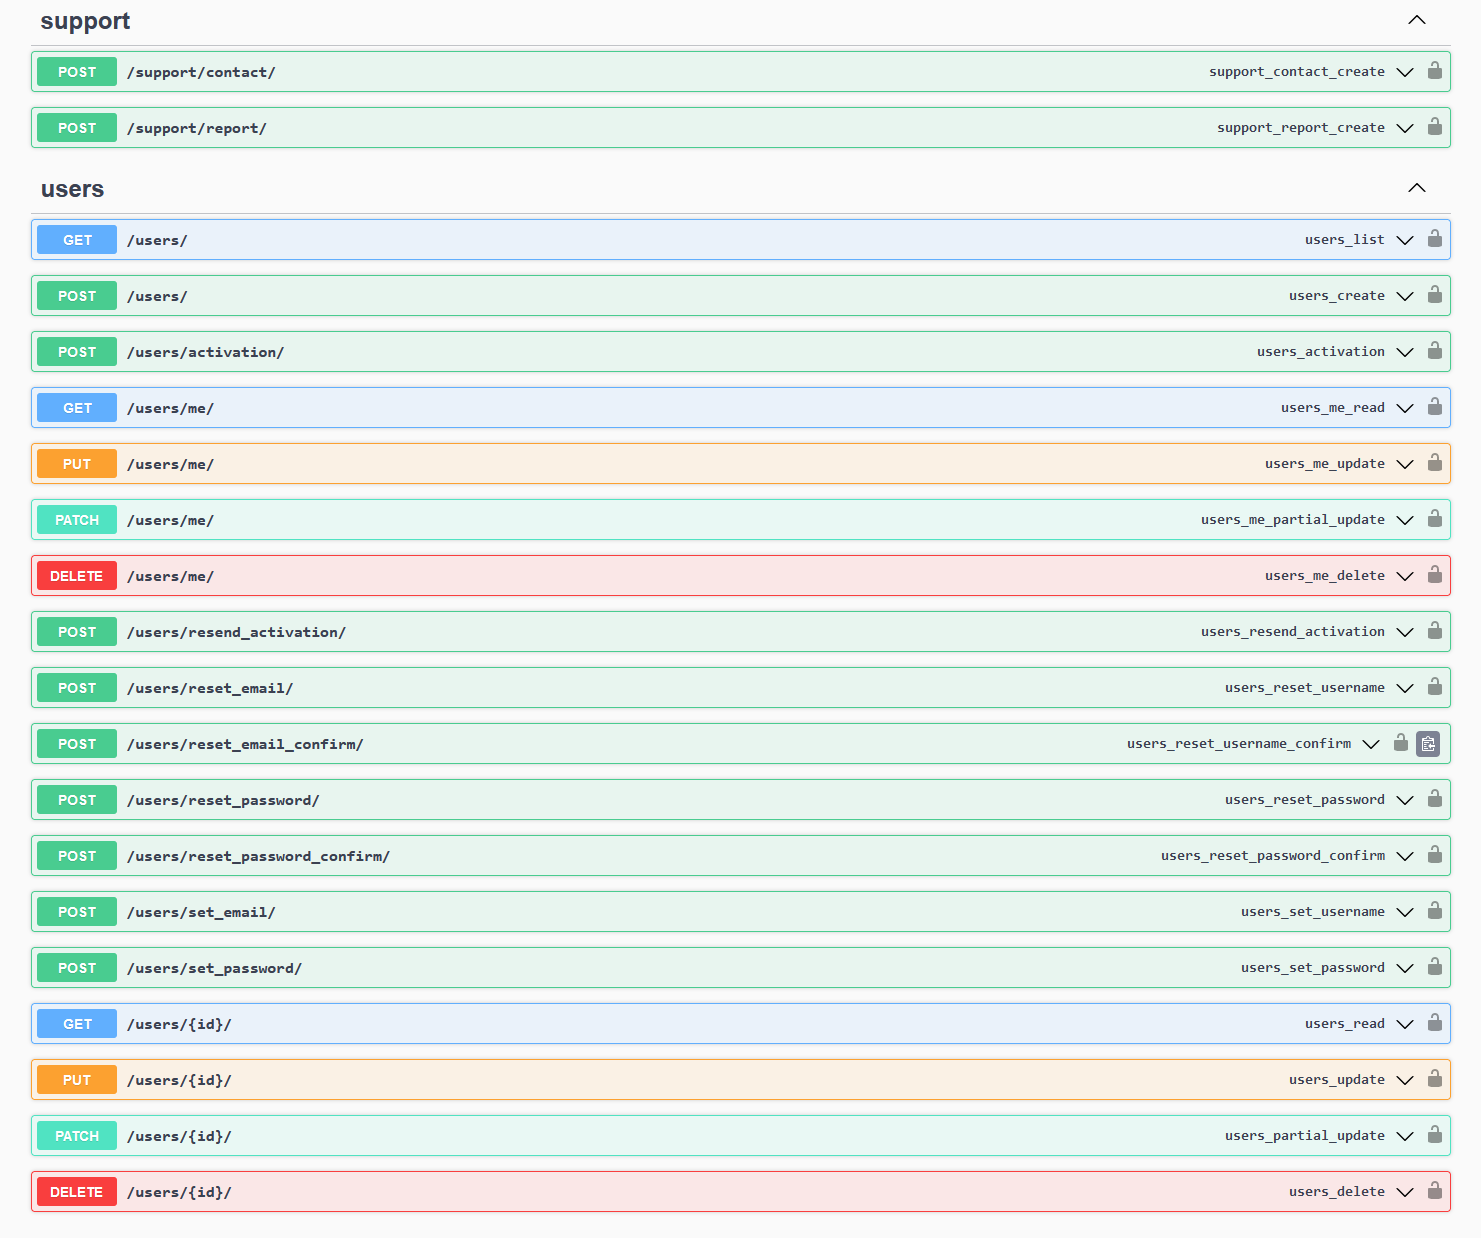1481x1238 pixels.
Task: Open the /users/set_email/ endpoint path
Action: point(201,912)
